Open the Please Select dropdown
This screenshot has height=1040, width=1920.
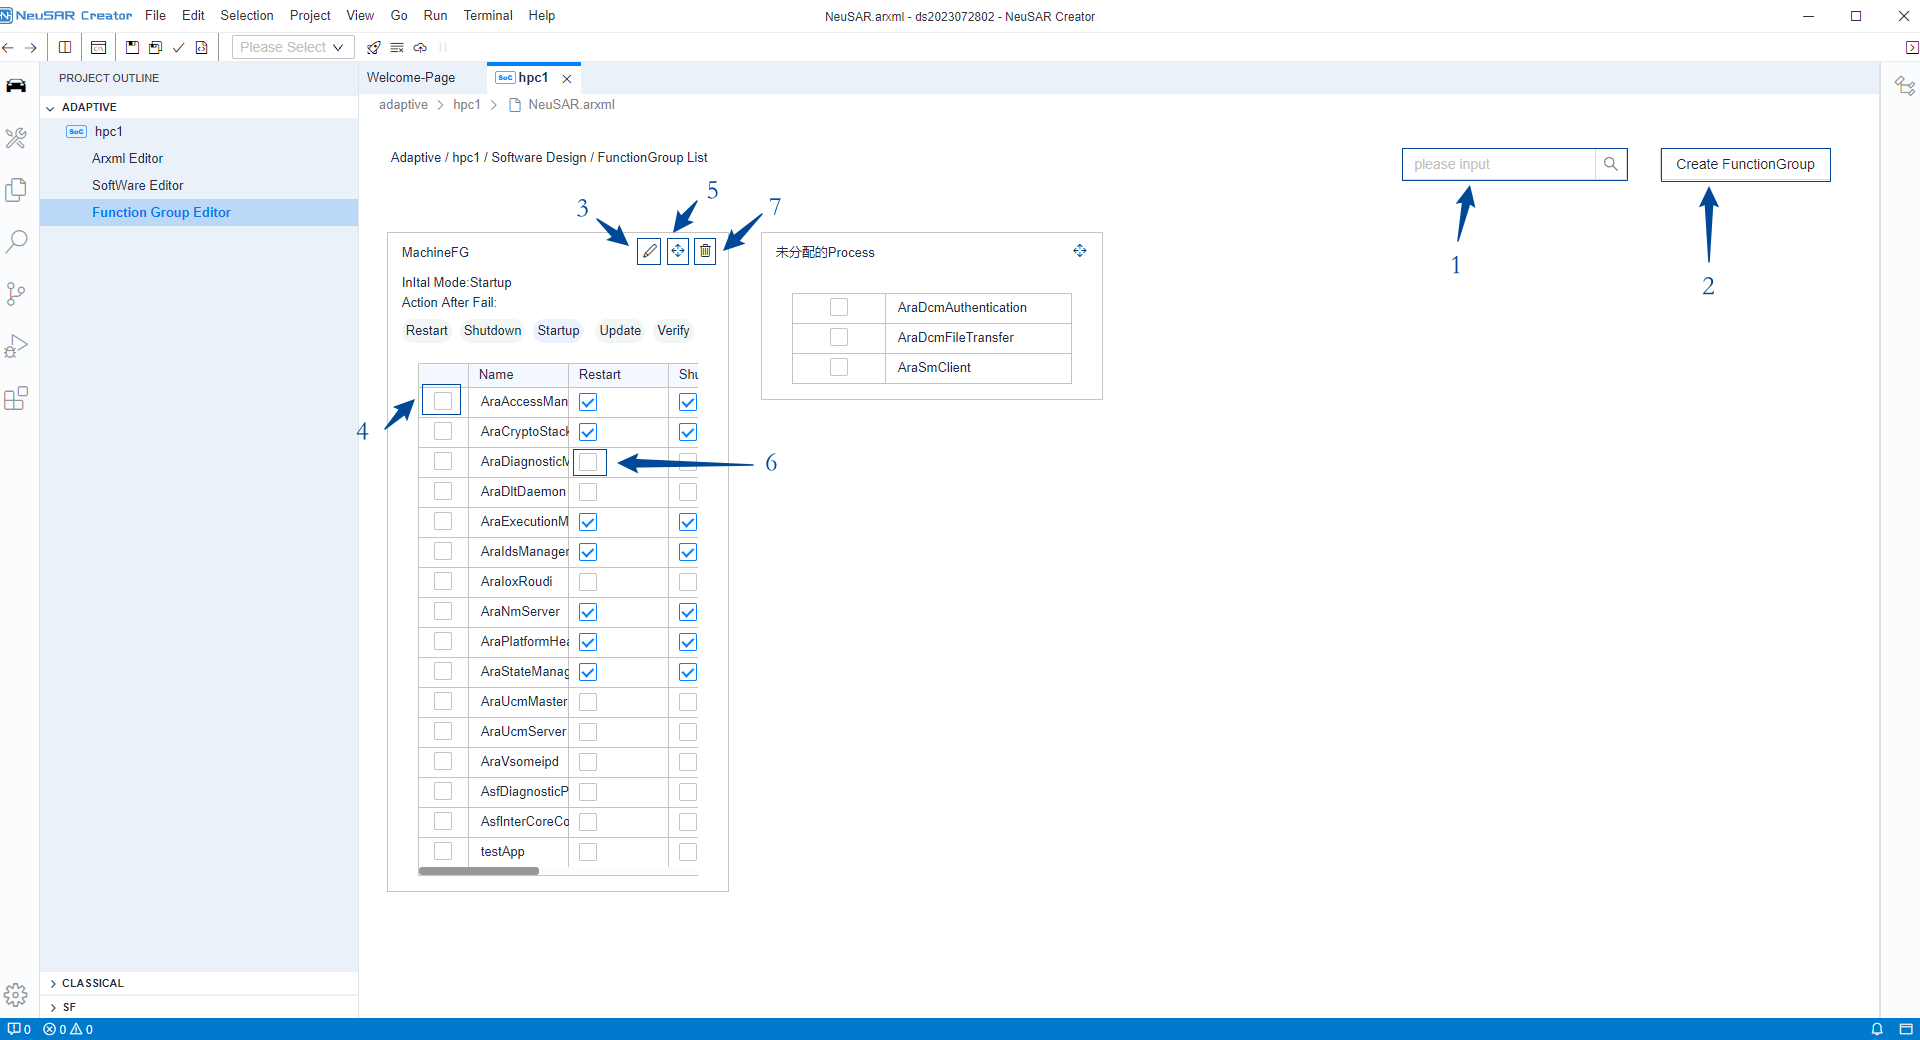coord(292,47)
